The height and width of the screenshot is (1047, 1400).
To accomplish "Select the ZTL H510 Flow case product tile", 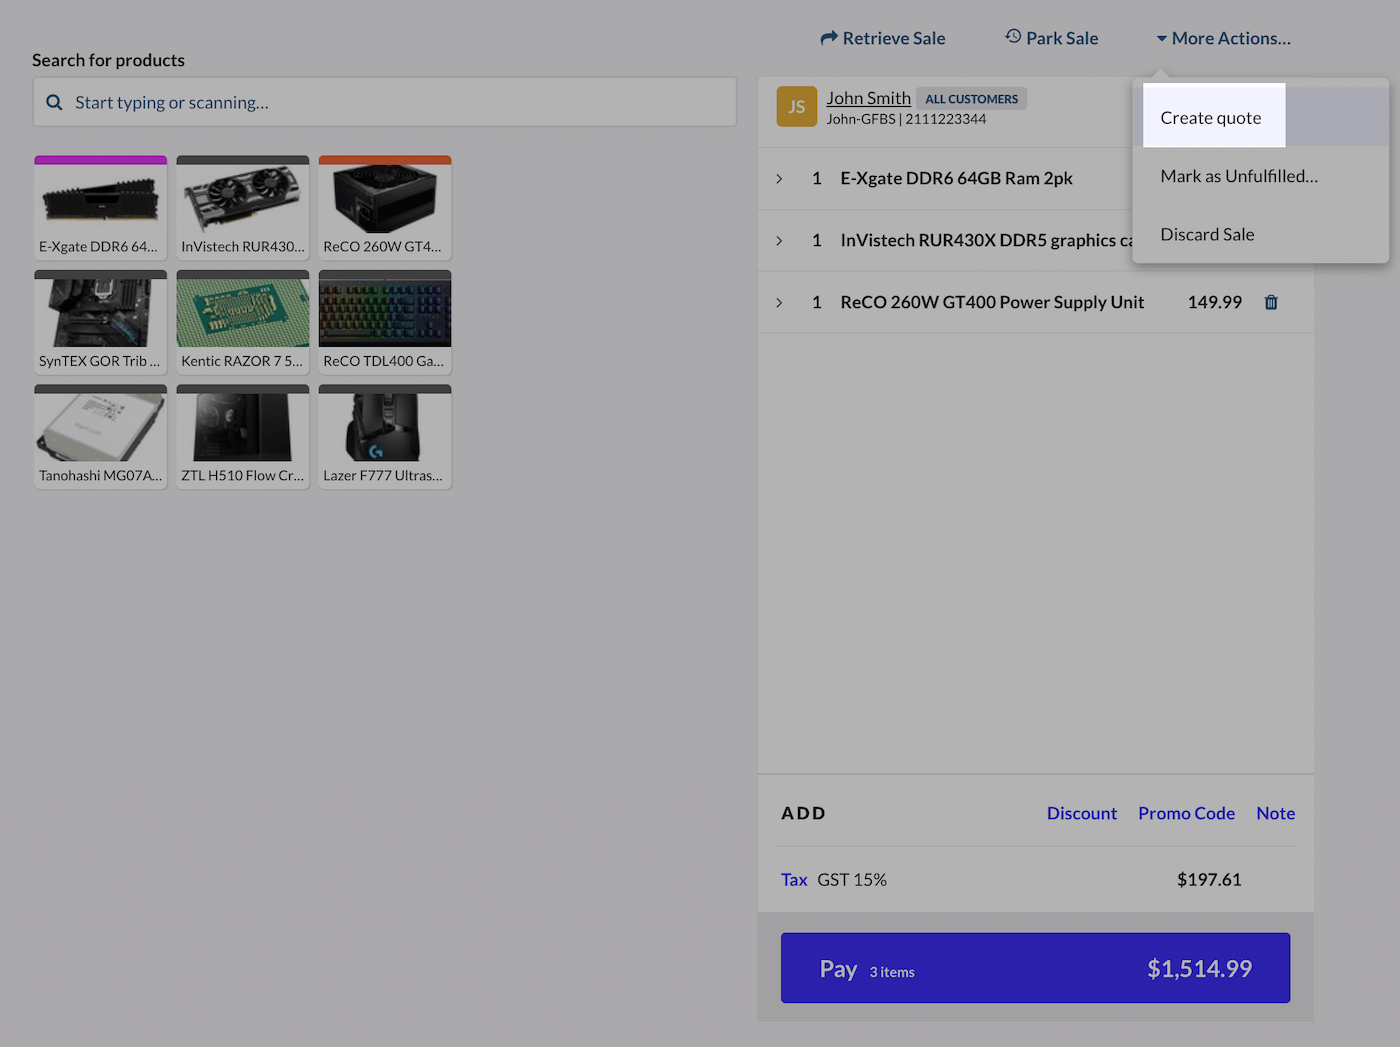I will (242, 436).
